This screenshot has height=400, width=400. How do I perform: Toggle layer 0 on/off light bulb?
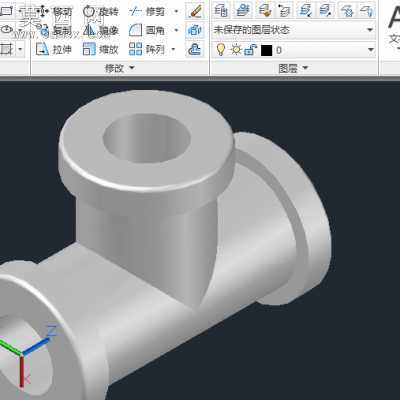221,50
